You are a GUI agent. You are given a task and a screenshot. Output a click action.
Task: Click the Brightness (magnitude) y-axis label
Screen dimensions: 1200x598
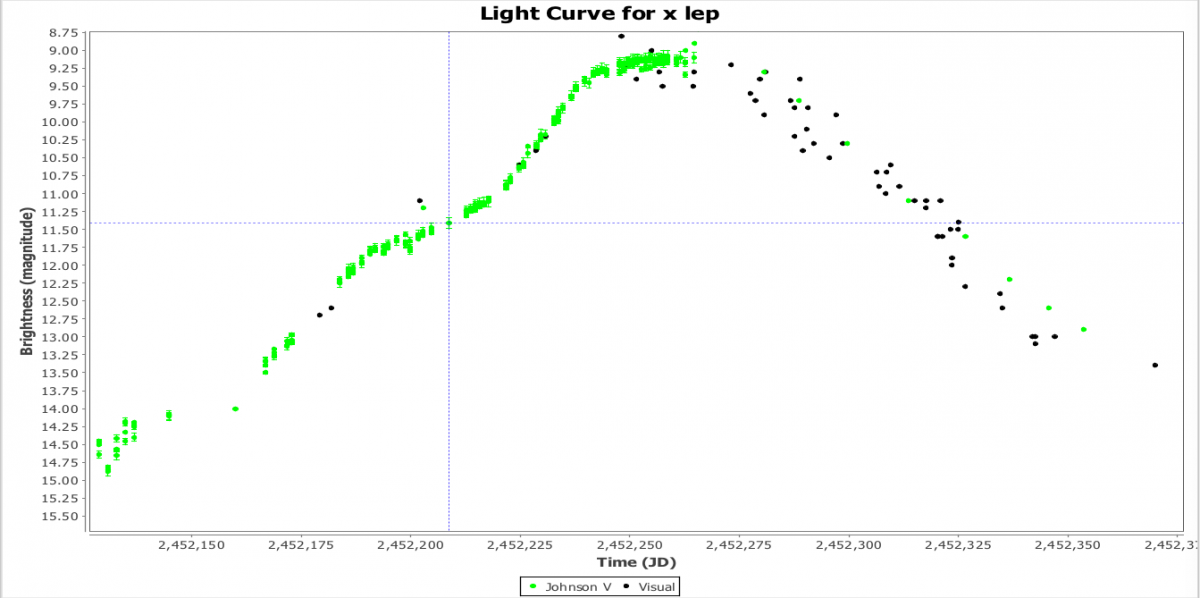27,282
